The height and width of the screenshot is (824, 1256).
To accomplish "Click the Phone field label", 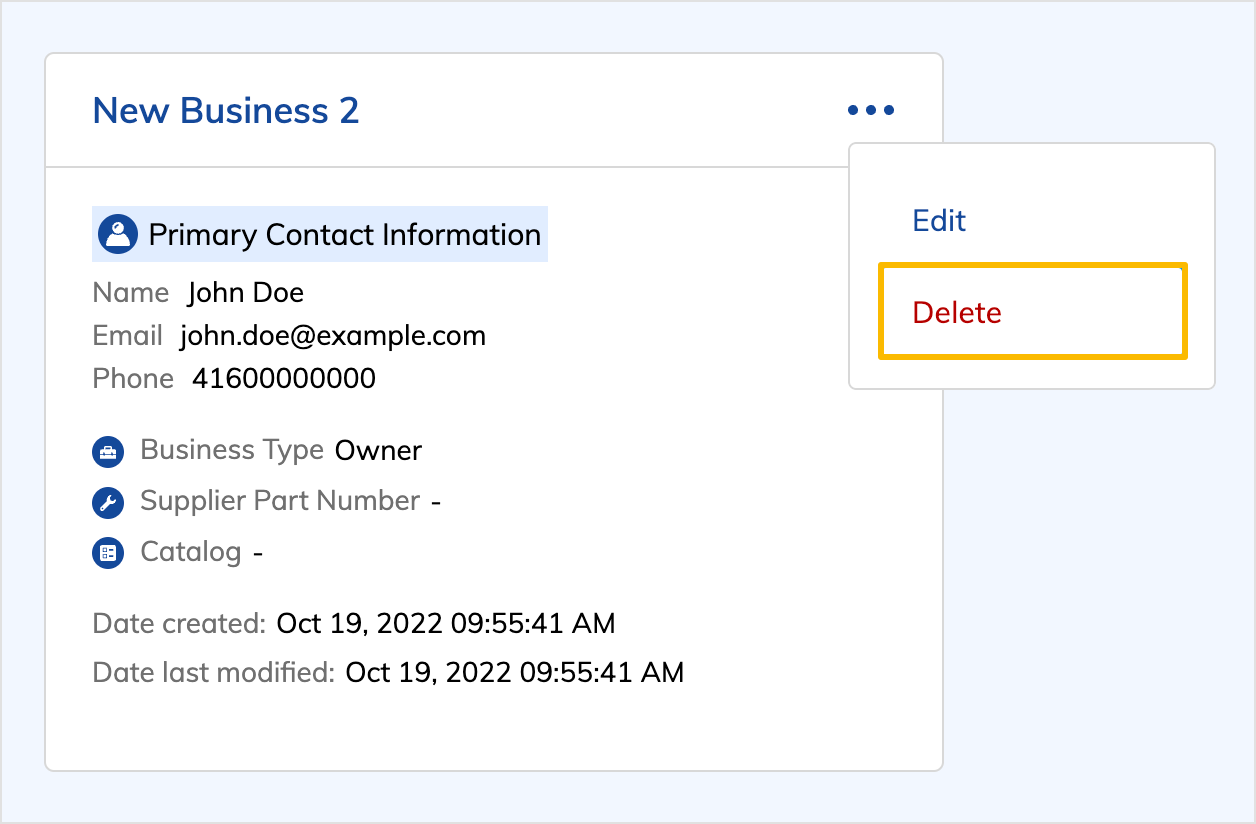I will coord(132,378).
